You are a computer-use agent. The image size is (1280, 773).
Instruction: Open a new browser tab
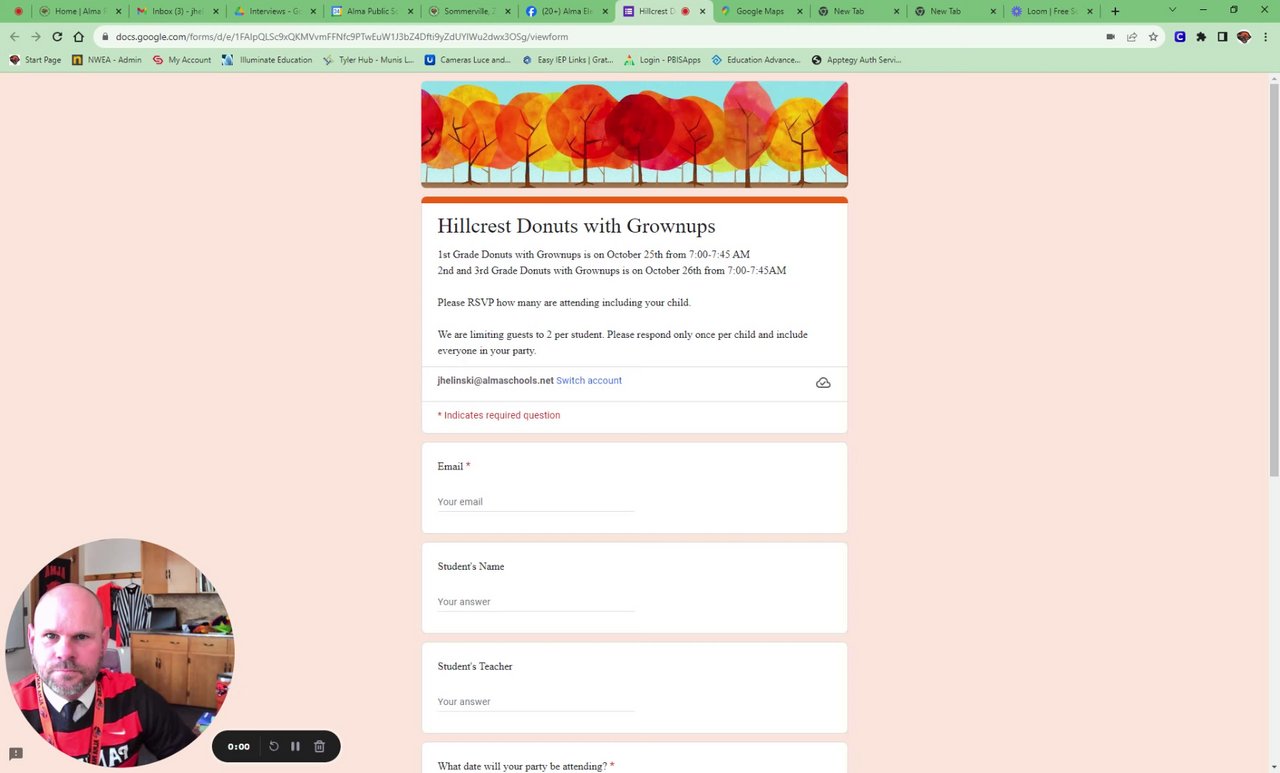click(x=1115, y=11)
